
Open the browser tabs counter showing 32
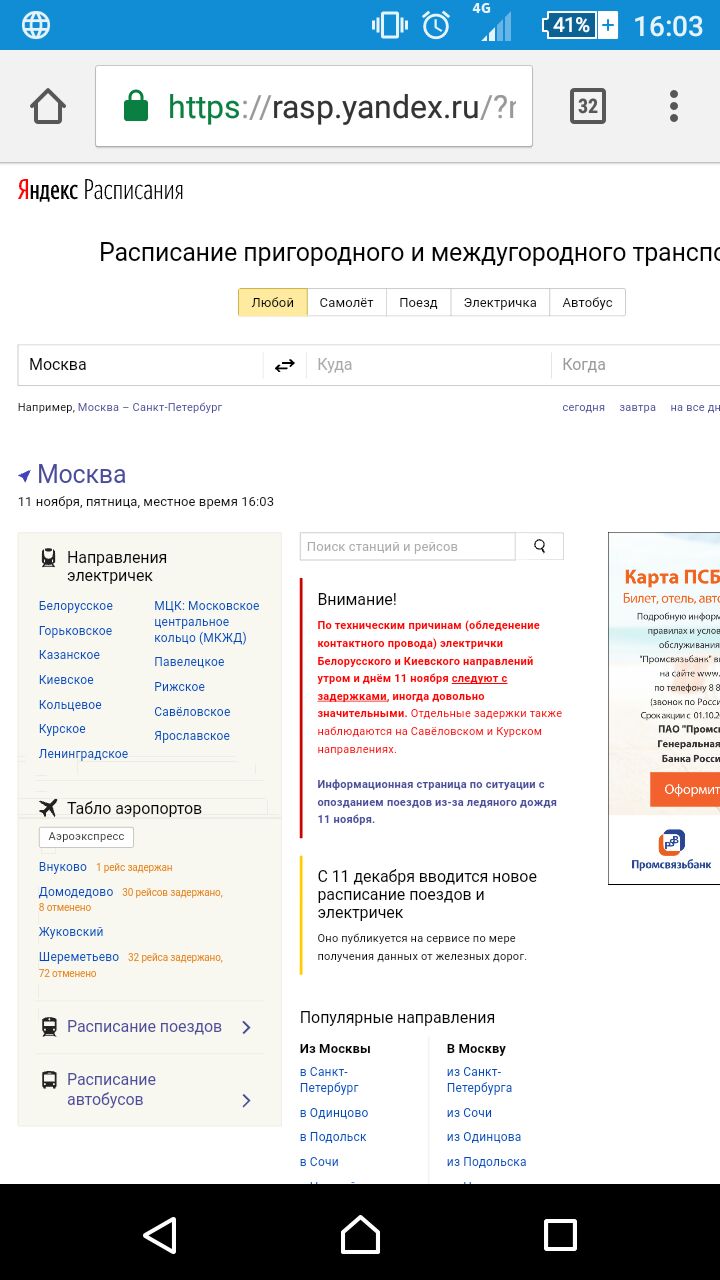point(588,106)
